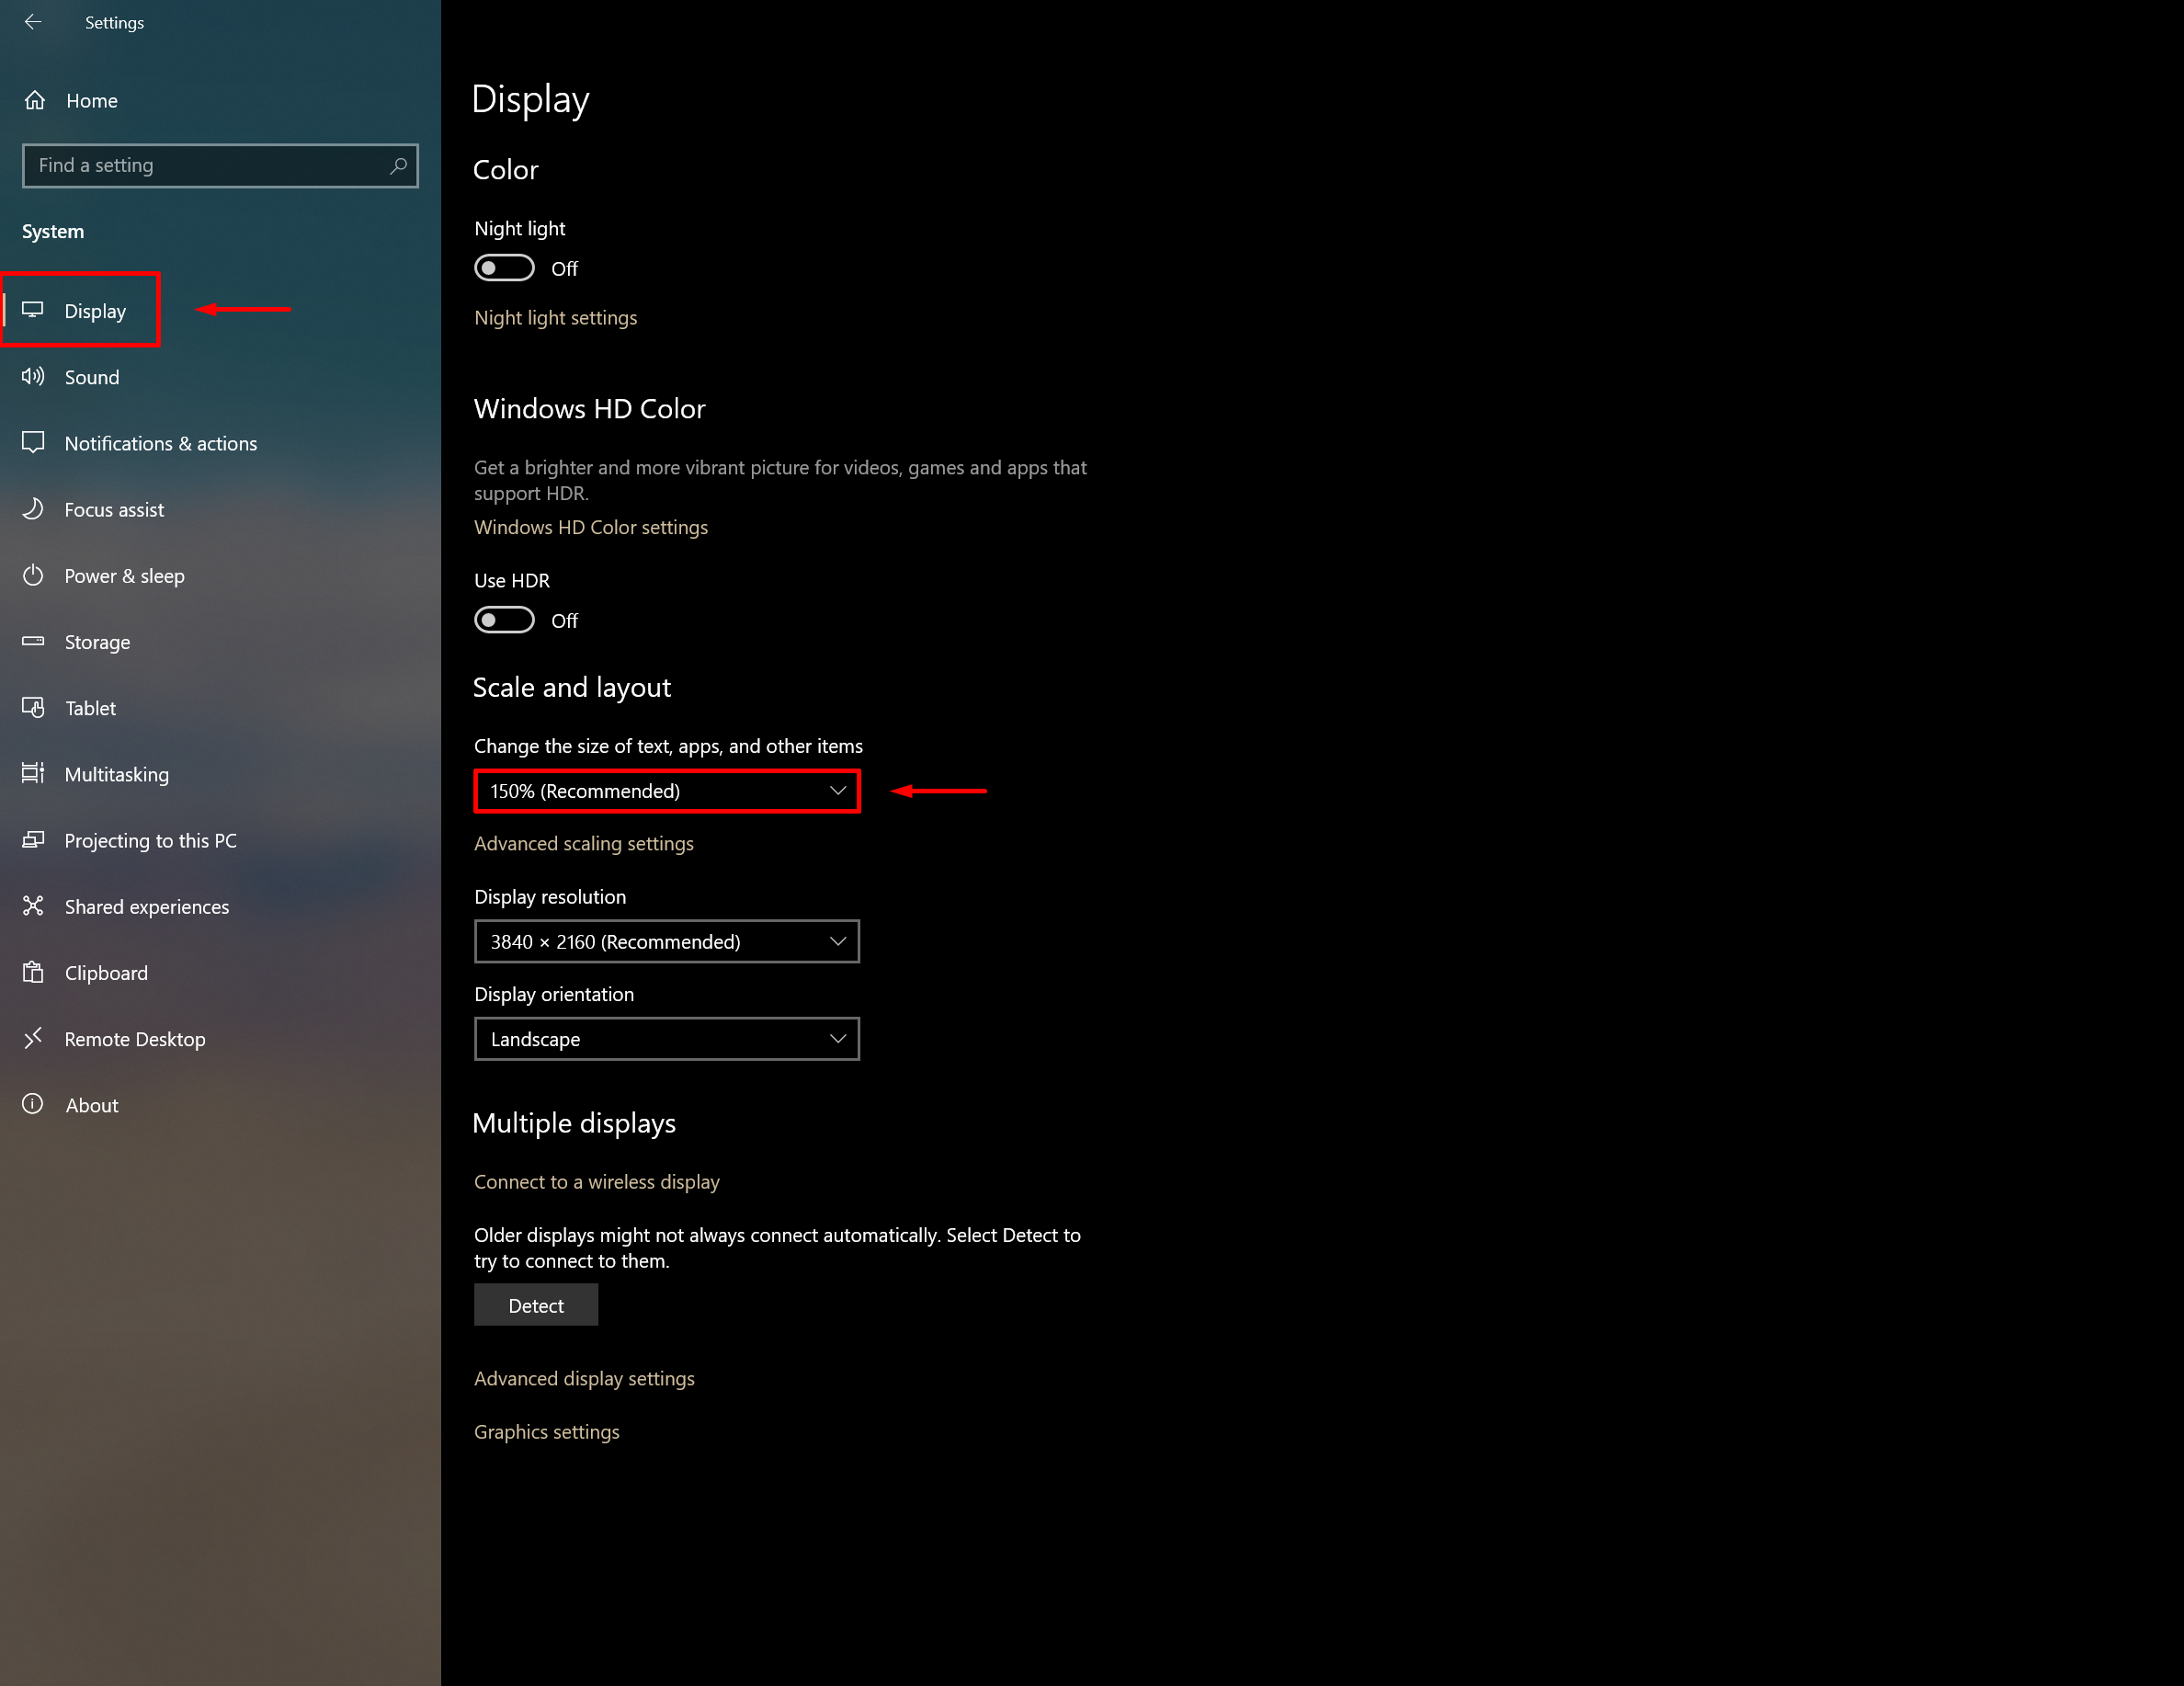Open the 150% scaling dropdown
Screen dimensions: 2184x1686
666,791
